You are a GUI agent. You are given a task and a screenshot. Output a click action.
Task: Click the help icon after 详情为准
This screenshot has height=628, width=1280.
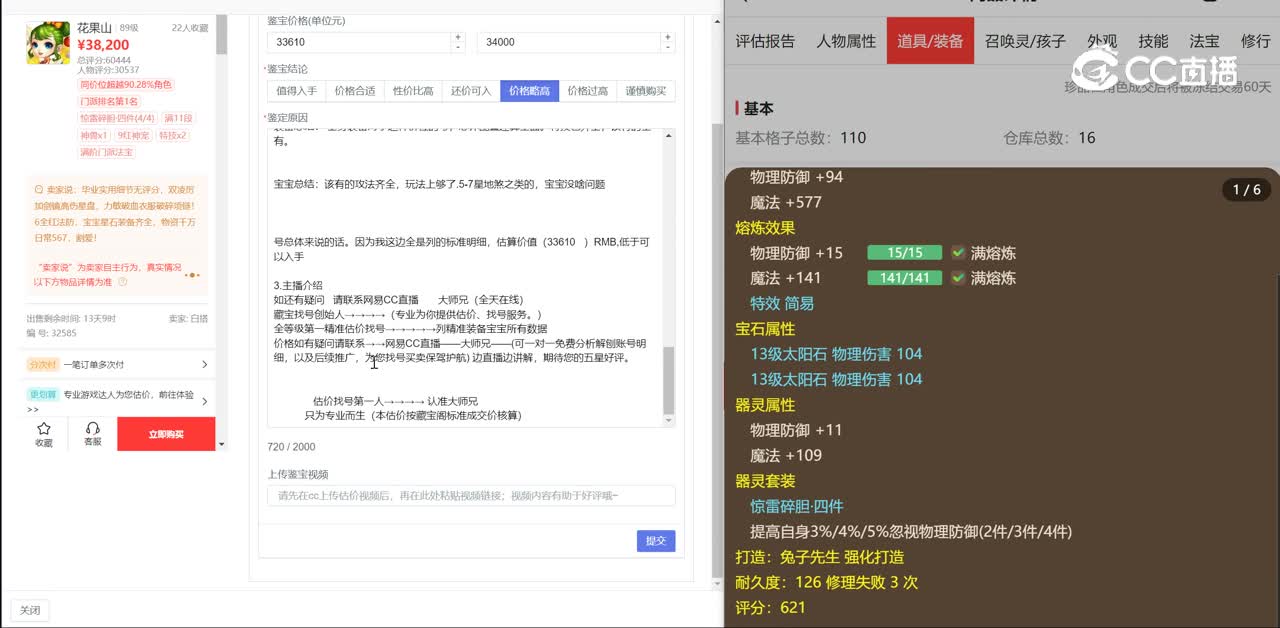coord(123,282)
